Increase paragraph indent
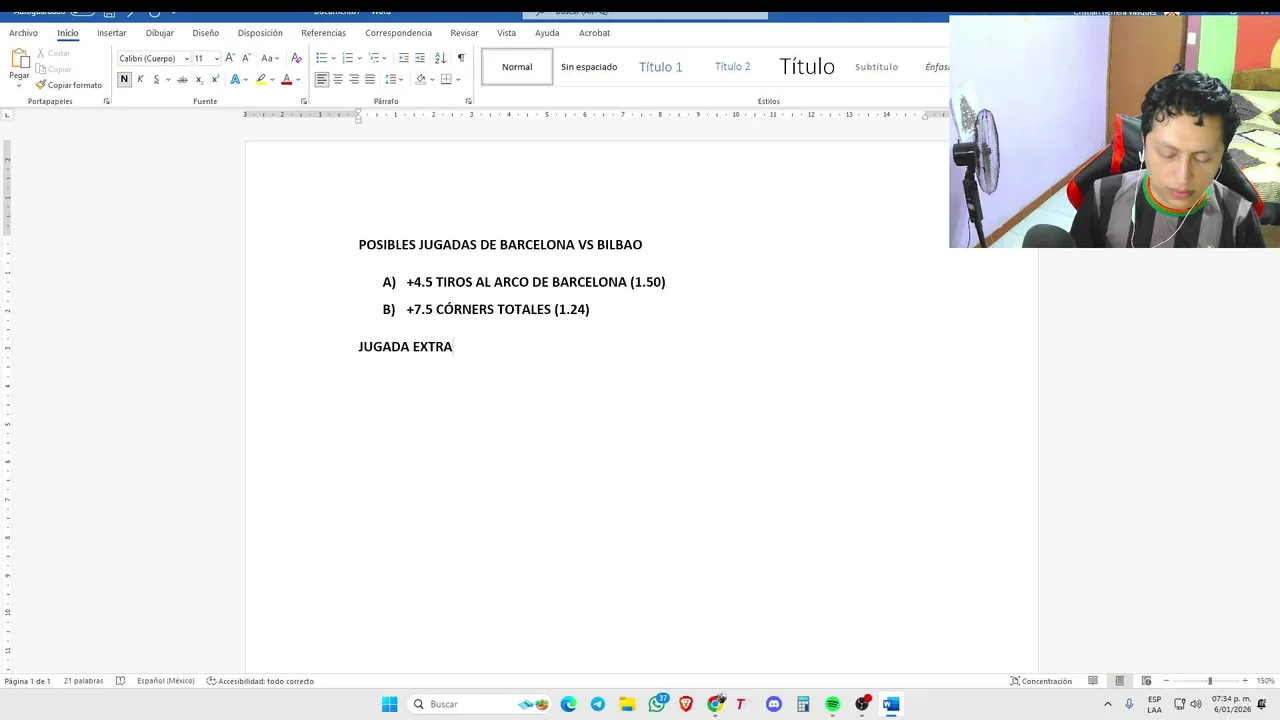 [x=420, y=58]
